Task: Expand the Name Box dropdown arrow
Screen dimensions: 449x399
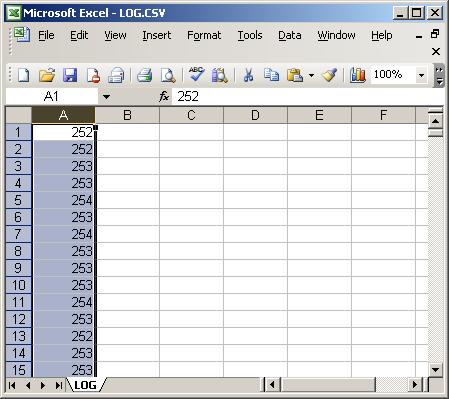Action: 106,97
